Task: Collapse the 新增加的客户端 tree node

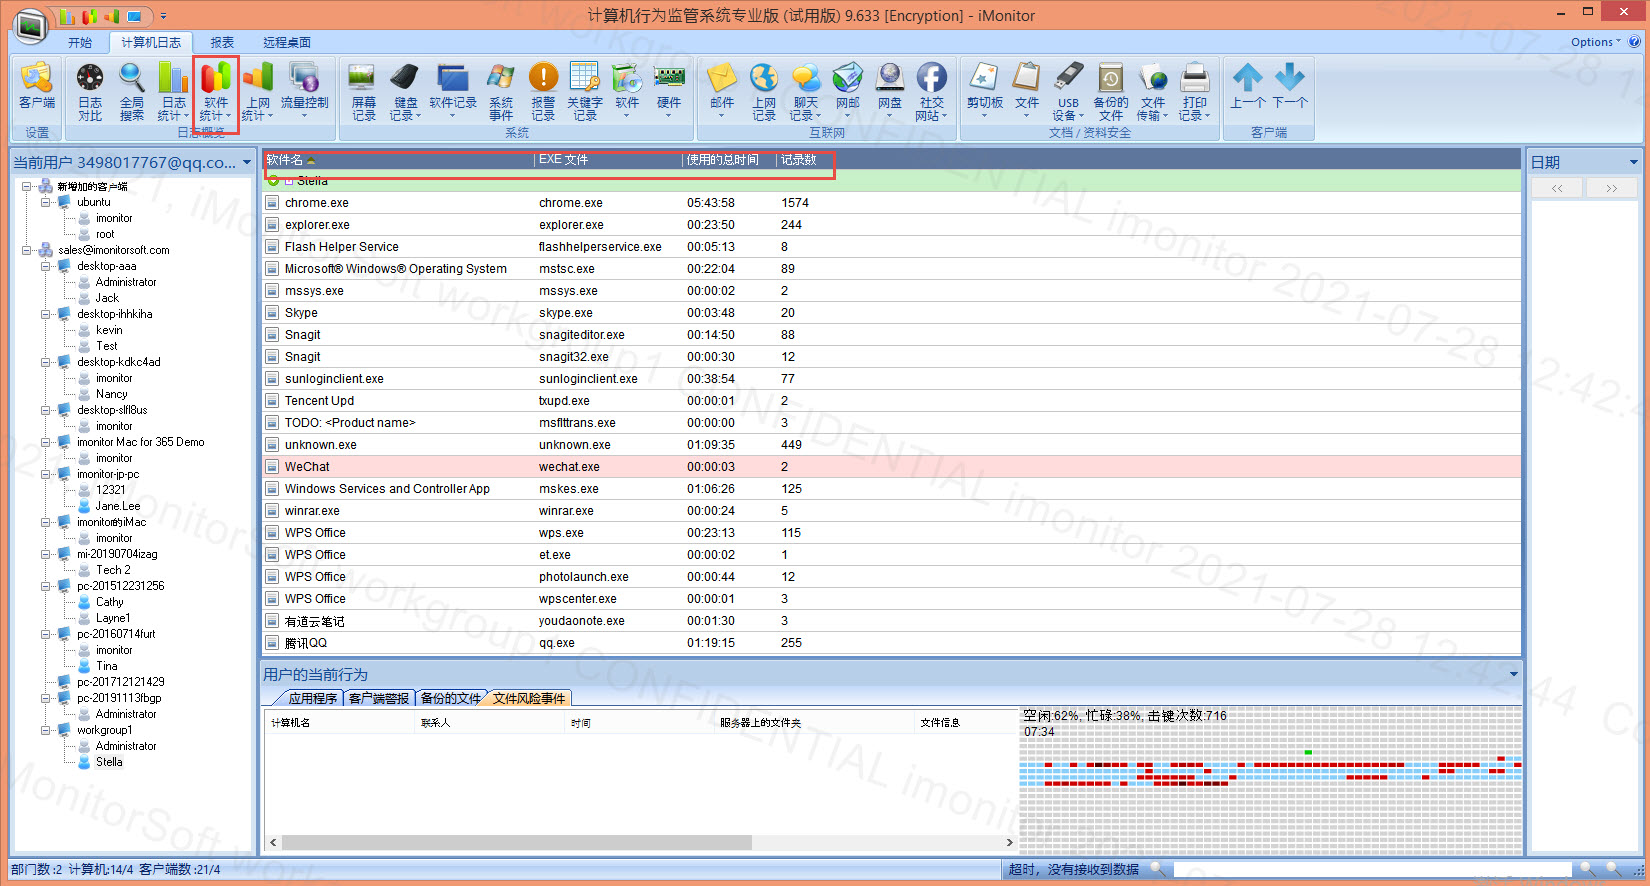Action: (27, 186)
